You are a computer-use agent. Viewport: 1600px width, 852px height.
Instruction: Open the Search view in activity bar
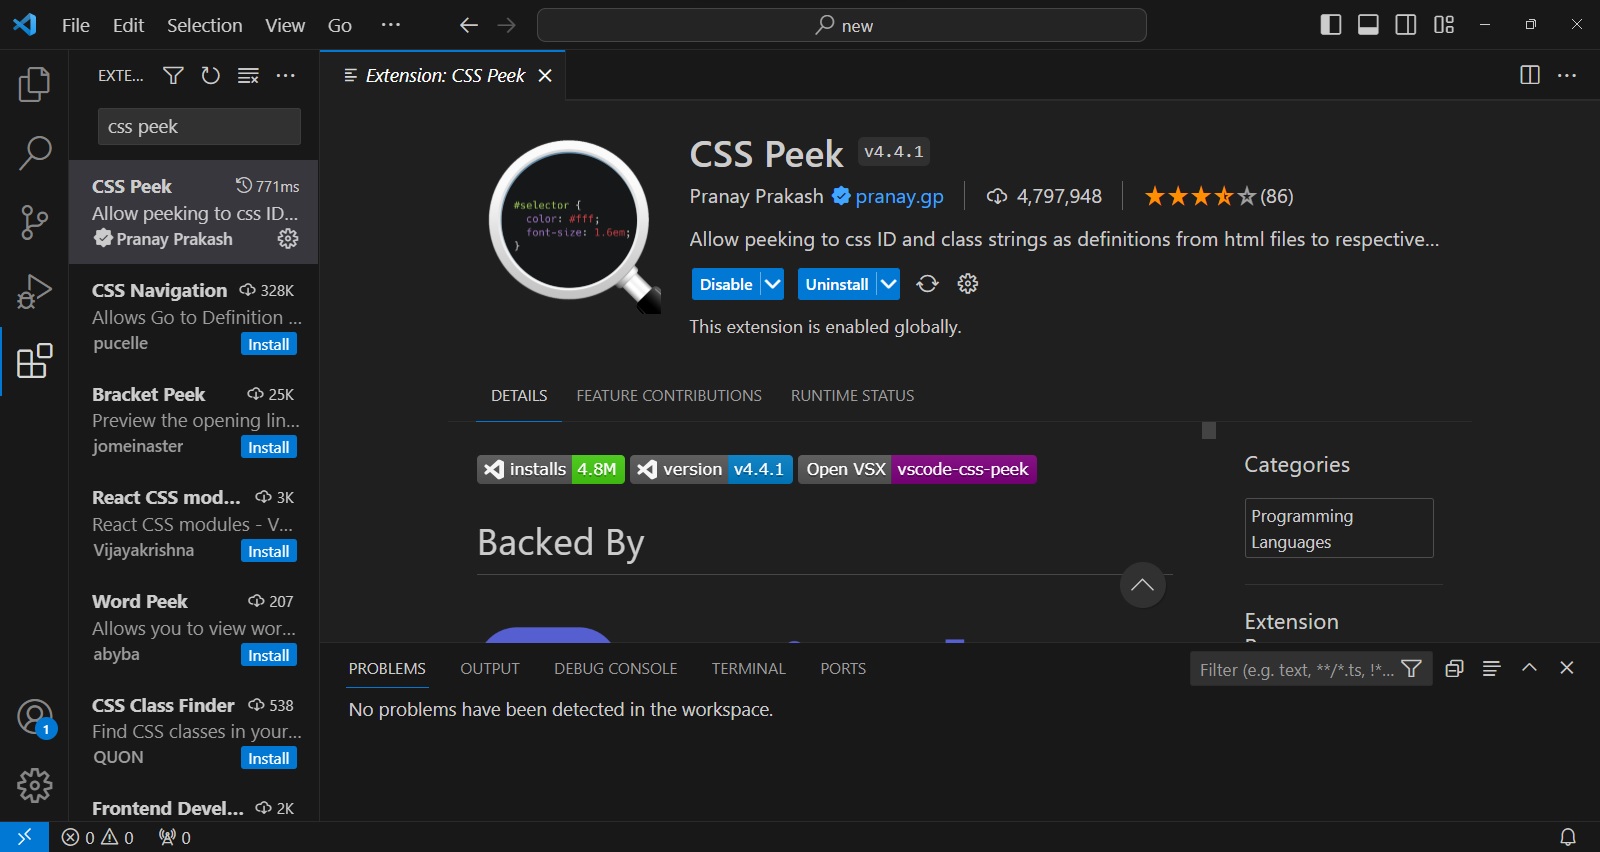coord(34,153)
